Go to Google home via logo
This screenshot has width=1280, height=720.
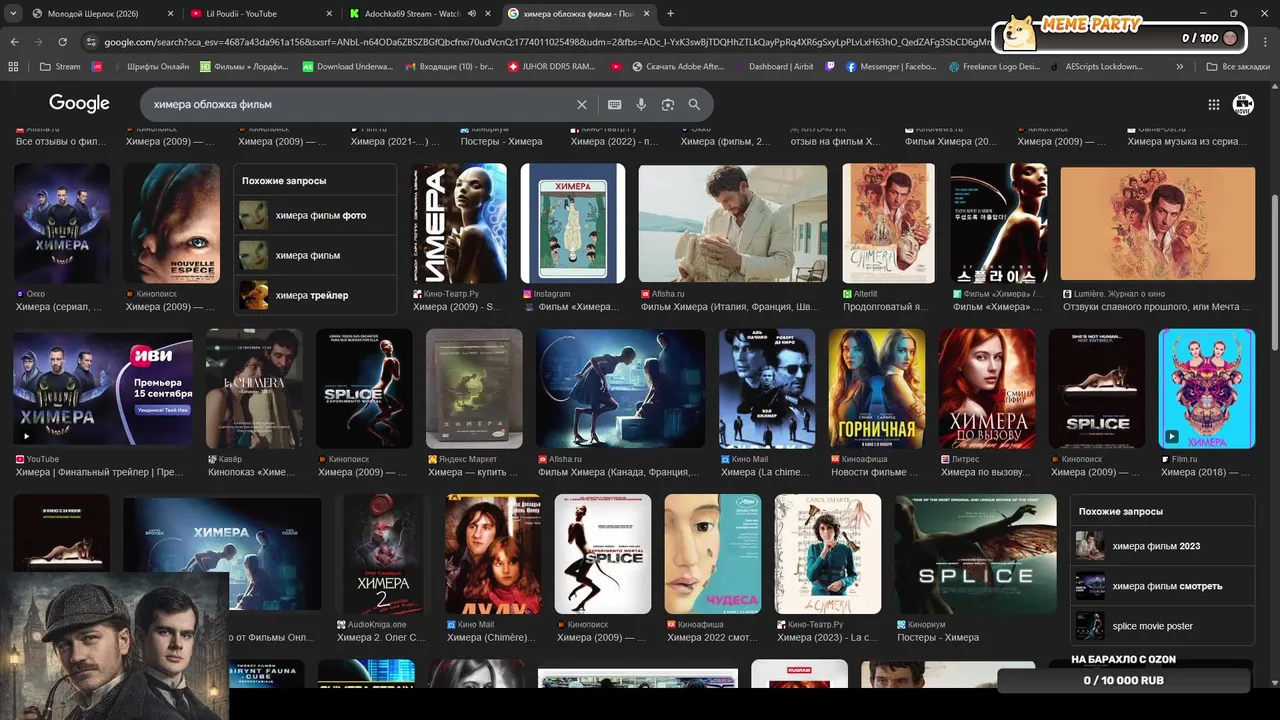(79, 104)
